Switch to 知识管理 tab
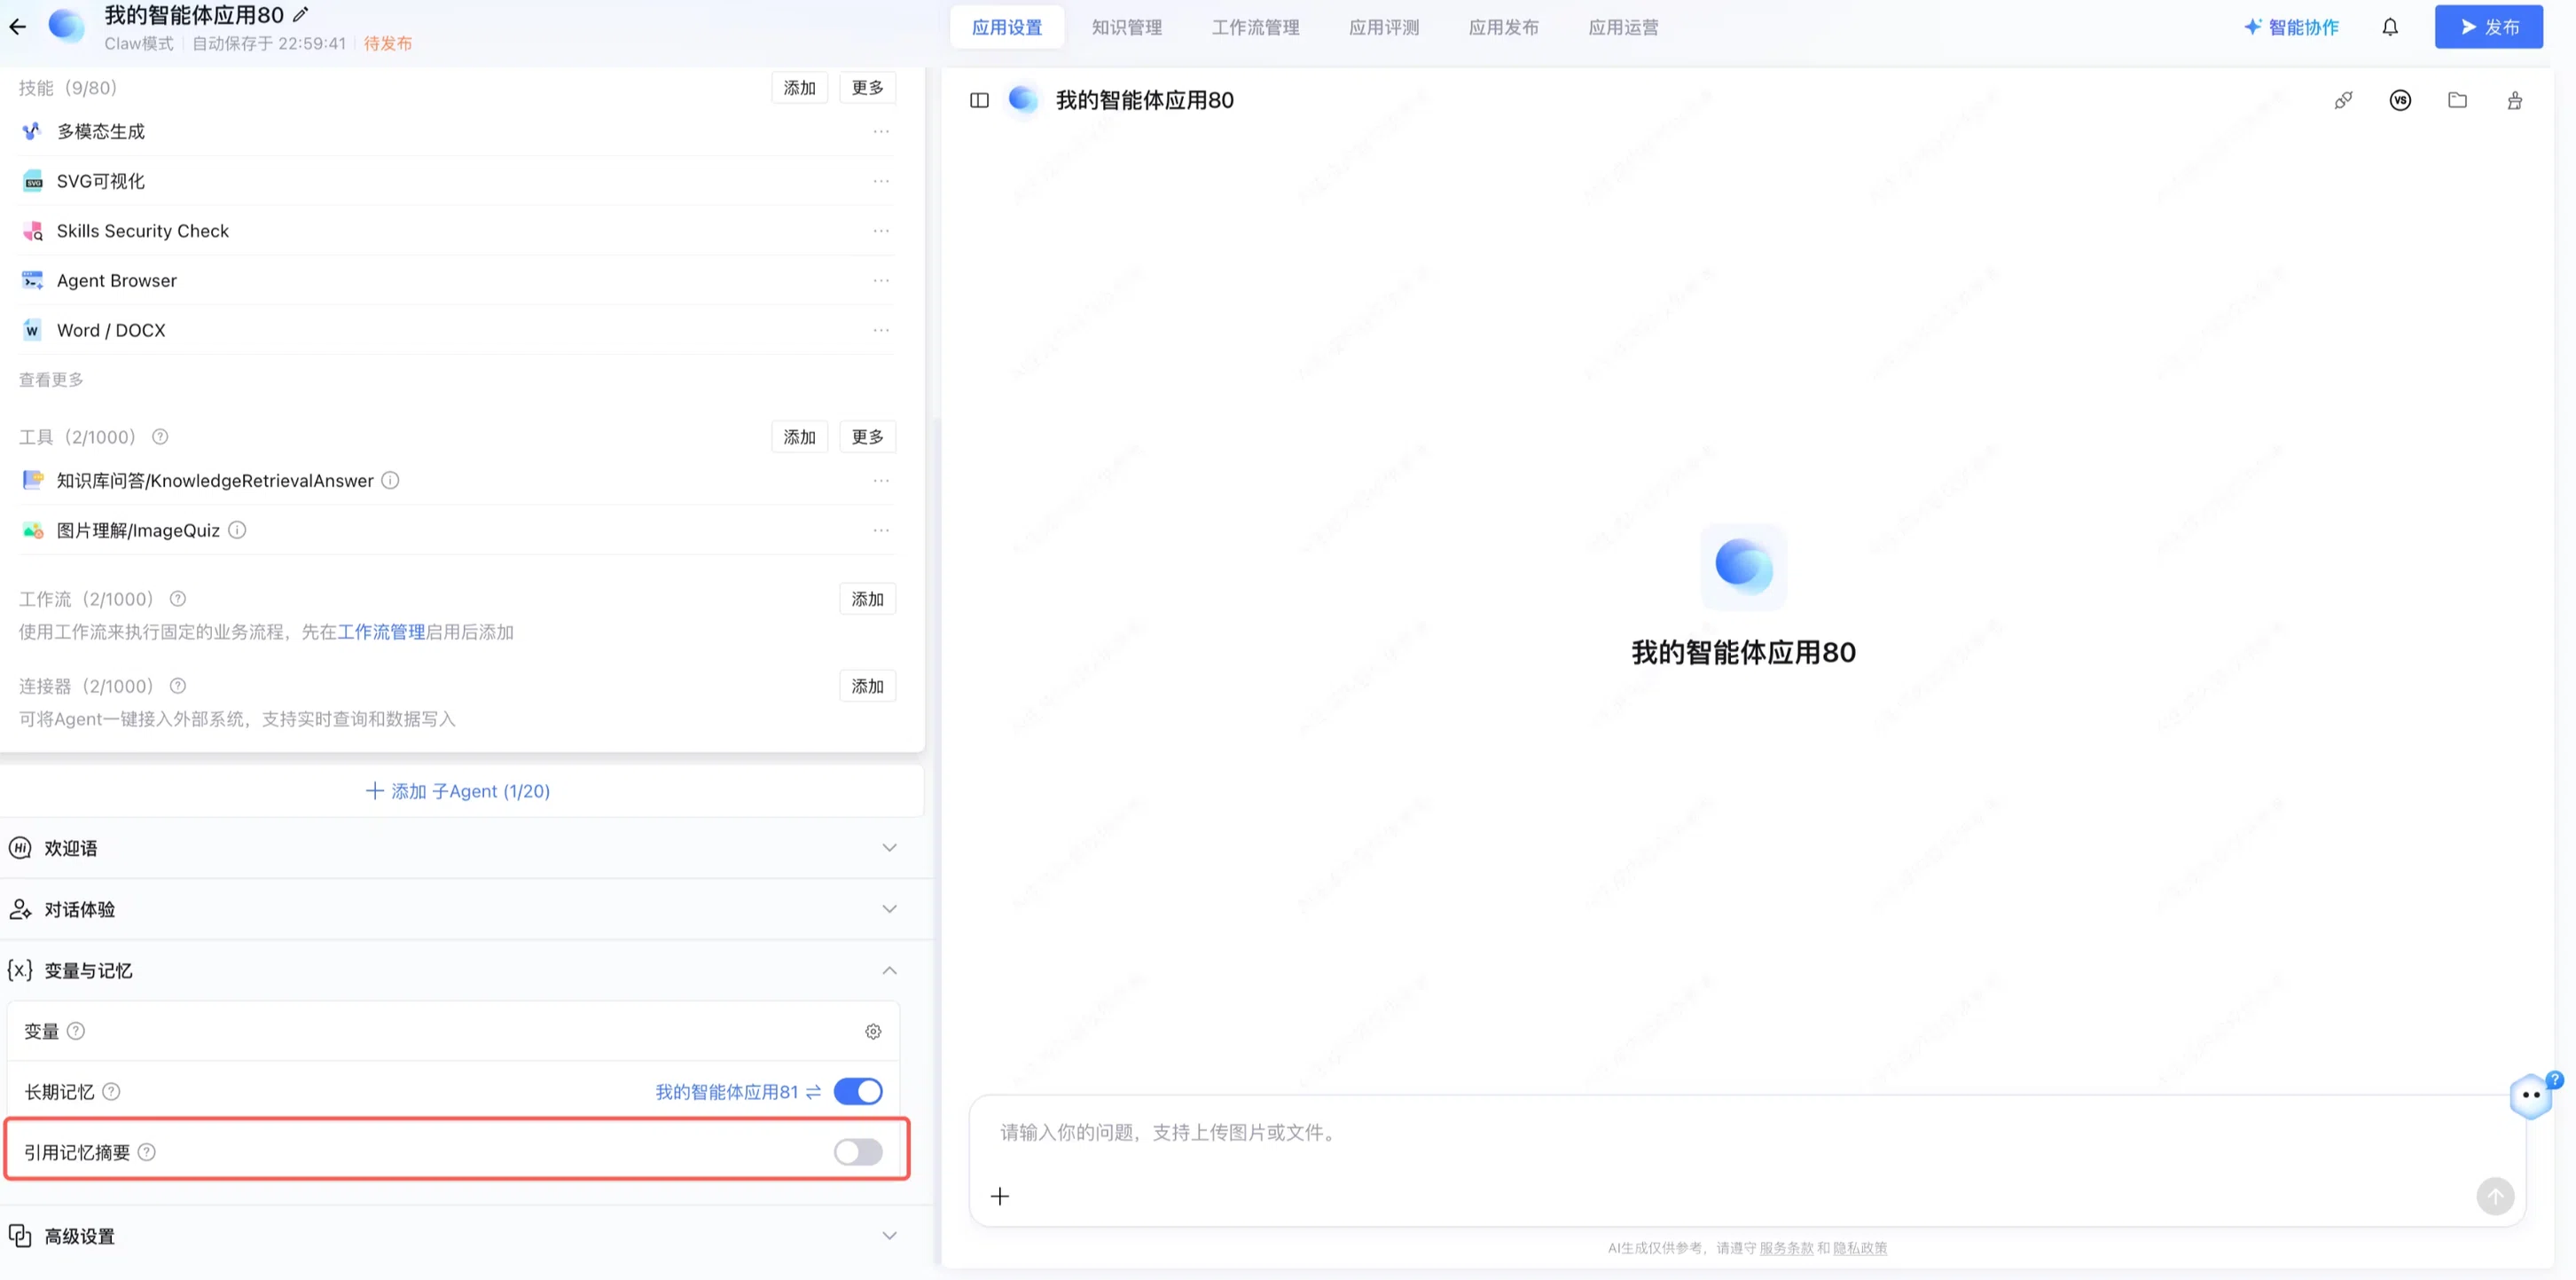The width and height of the screenshot is (2576, 1280). (x=1126, y=27)
